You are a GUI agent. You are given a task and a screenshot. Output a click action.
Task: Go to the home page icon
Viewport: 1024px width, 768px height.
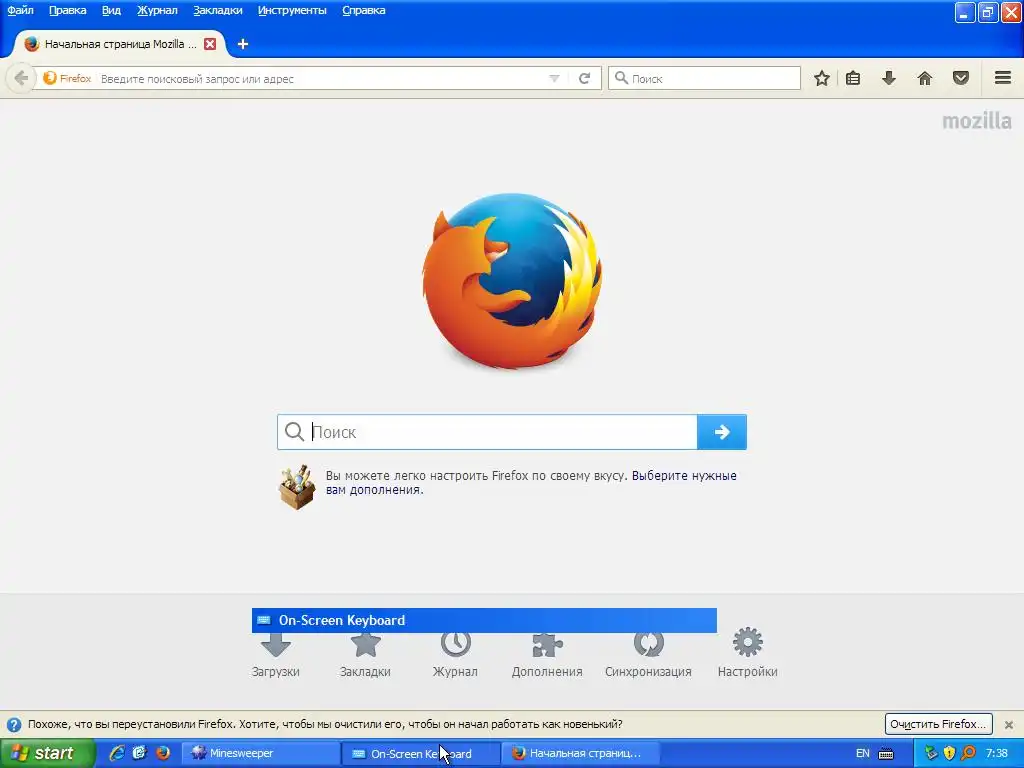[925, 78]
